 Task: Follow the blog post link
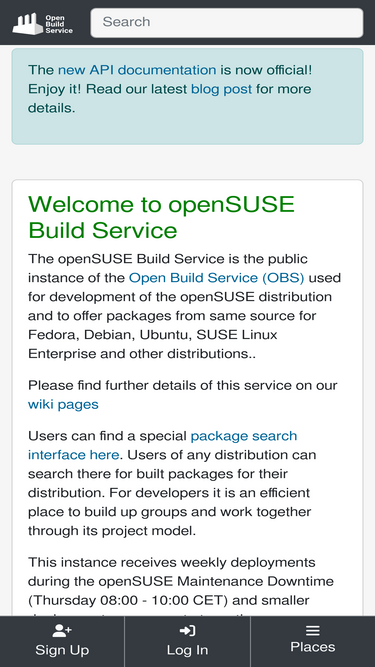[221, 89]
